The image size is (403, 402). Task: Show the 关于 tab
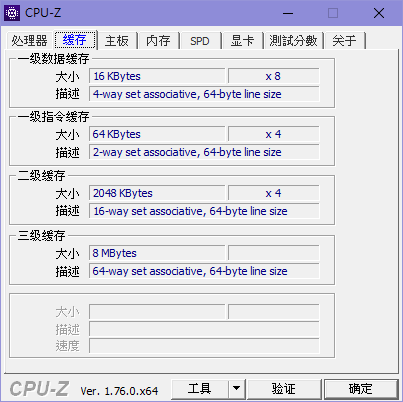tap(344, 41)
